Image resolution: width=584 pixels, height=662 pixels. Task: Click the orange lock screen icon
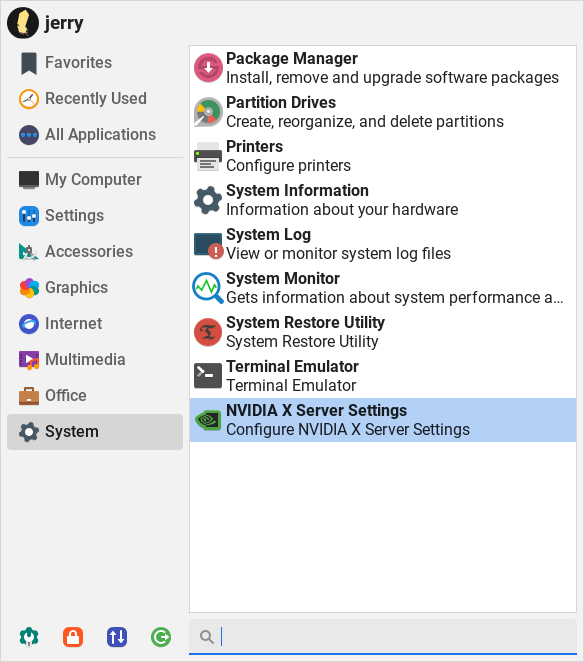pyautogui.click(x=73, y=637)
